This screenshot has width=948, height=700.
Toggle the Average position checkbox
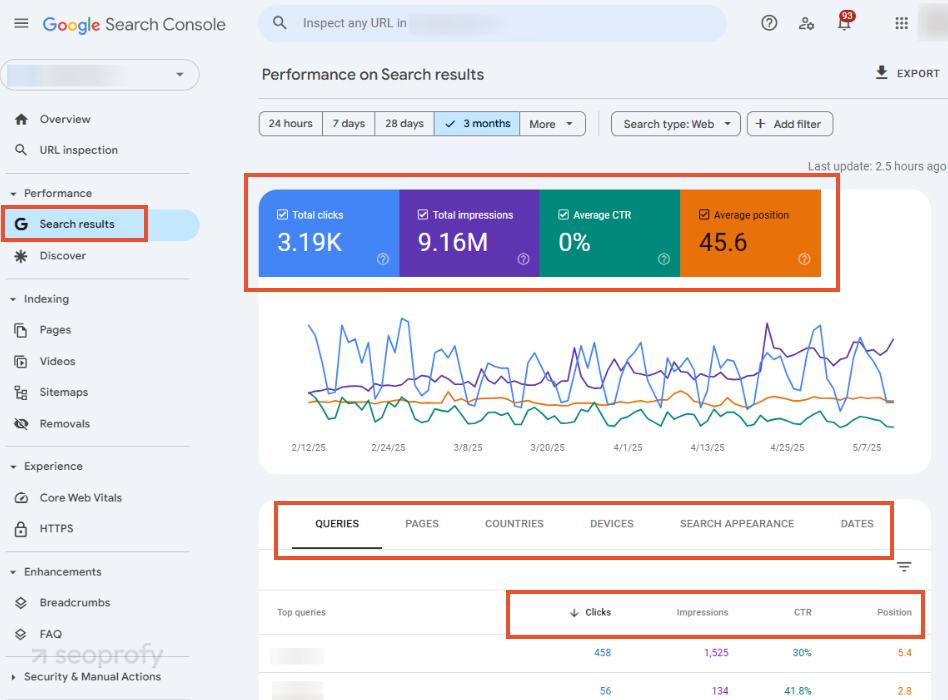(704, 215)
